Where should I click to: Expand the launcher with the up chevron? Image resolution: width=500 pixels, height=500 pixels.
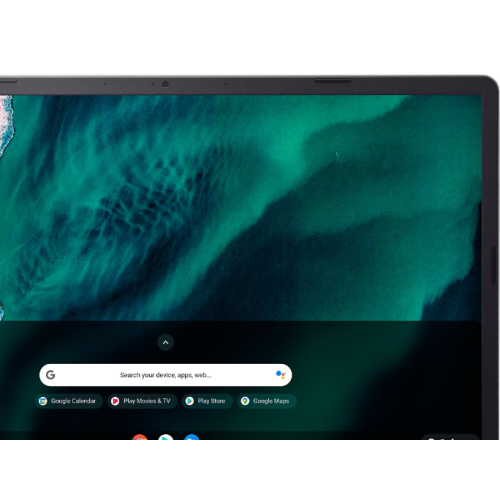(166, 342)
